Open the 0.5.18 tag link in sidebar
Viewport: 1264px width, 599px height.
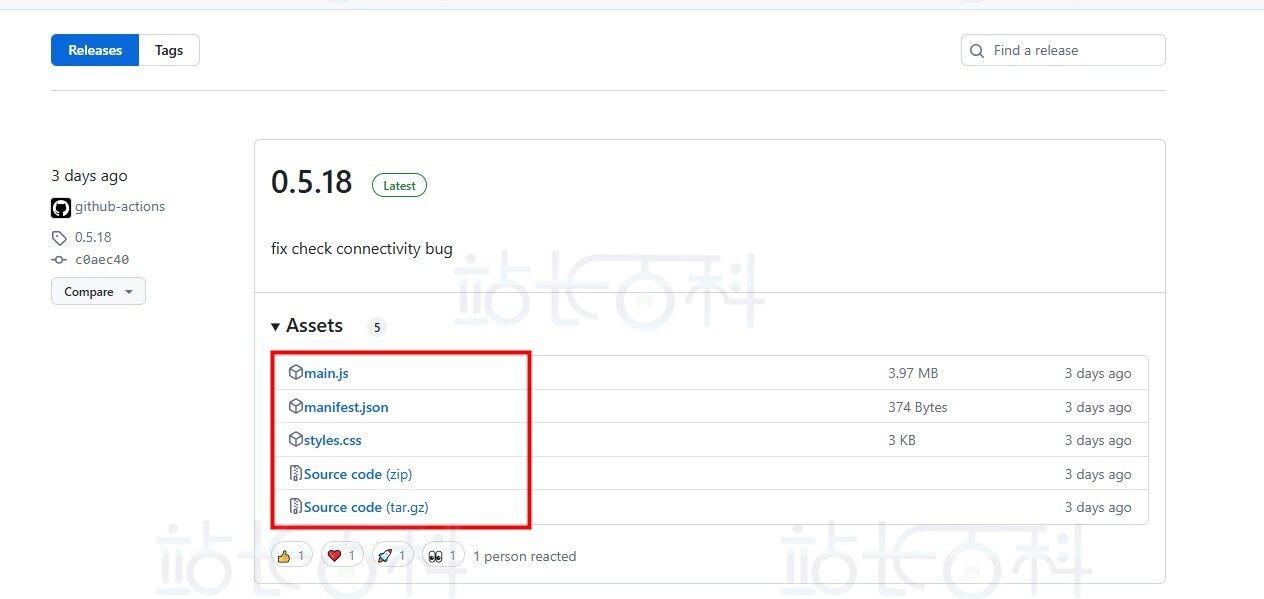pos(93,238)
